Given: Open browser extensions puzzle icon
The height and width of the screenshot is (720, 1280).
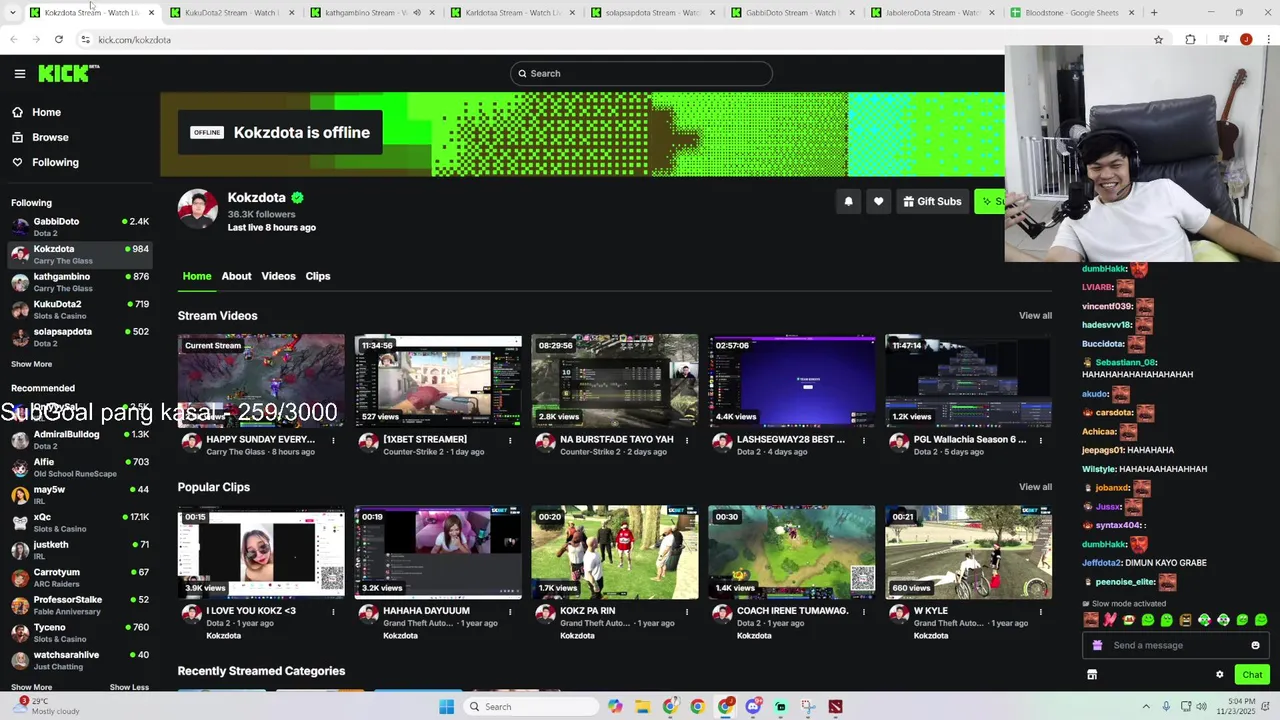Looking at the screenshot, I should pos(1190,40).
